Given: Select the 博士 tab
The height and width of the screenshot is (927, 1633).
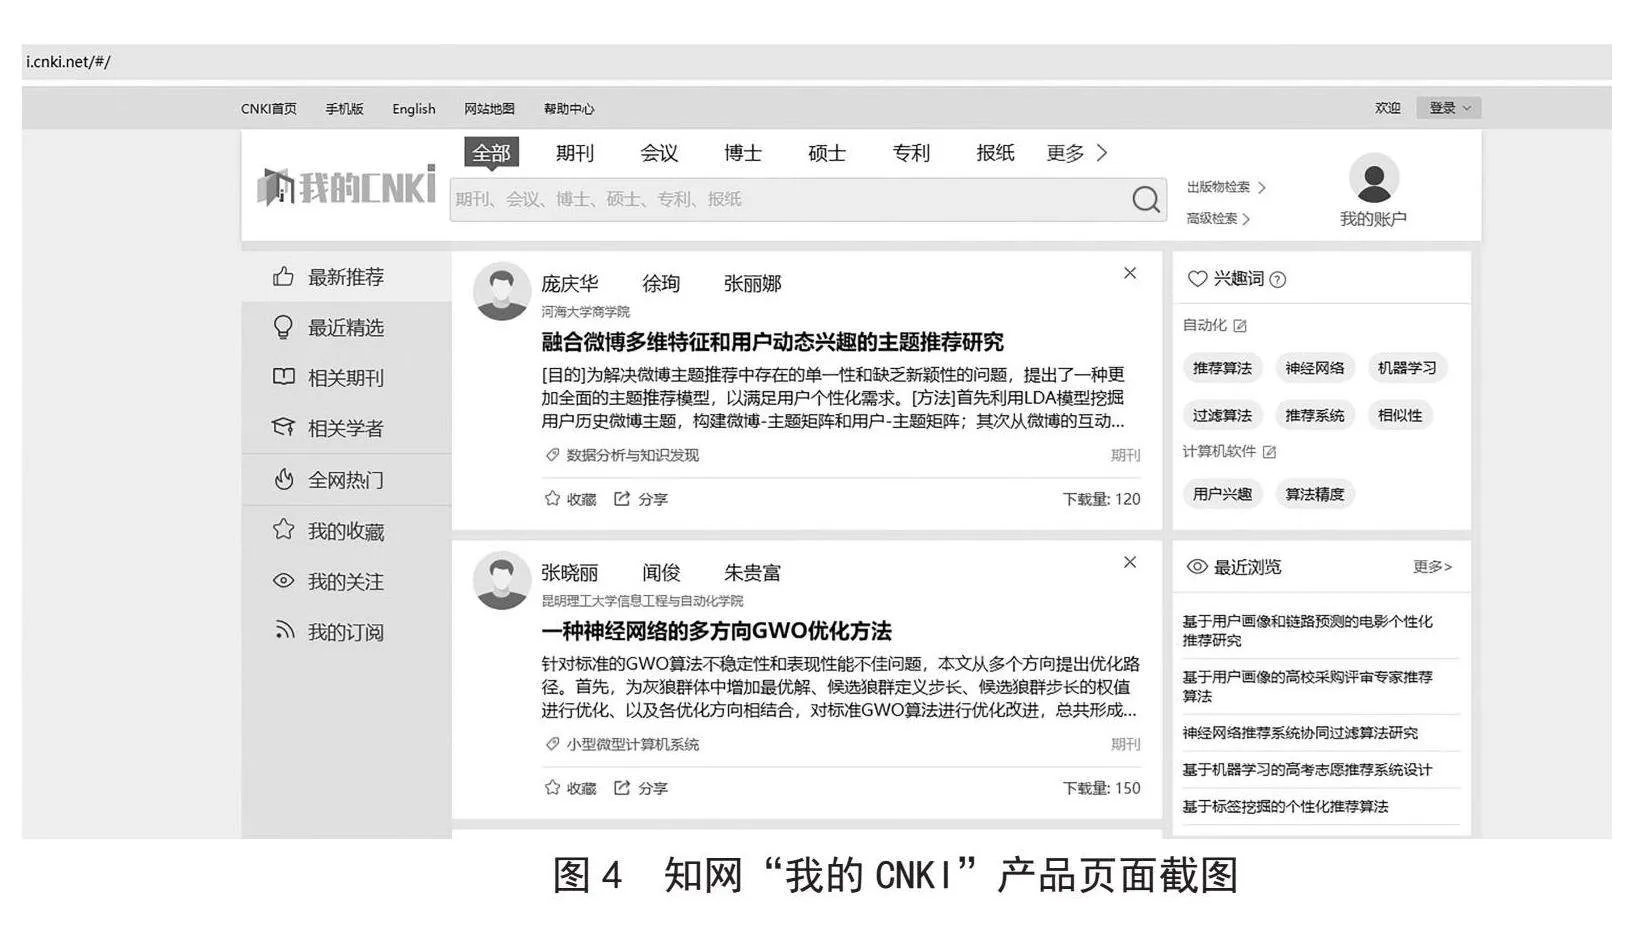Looking at the screenshot, I should pyautogui.click(x=743, y=153).
